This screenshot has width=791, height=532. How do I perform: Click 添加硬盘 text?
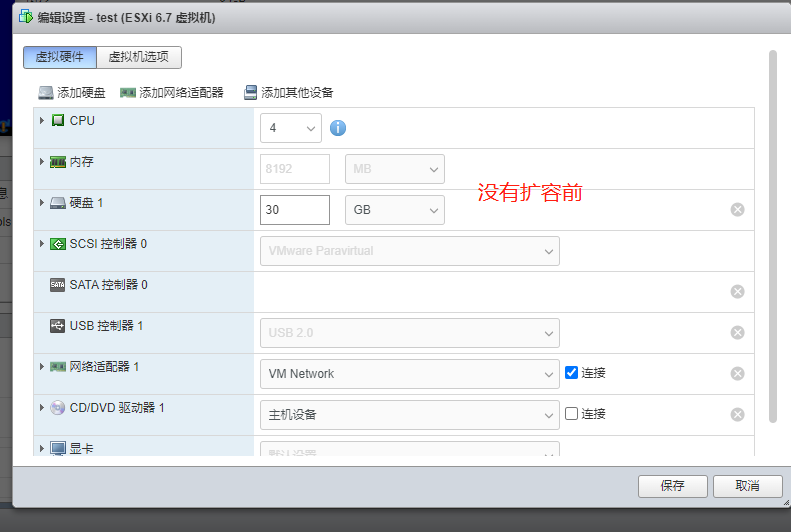pos(81,93)
